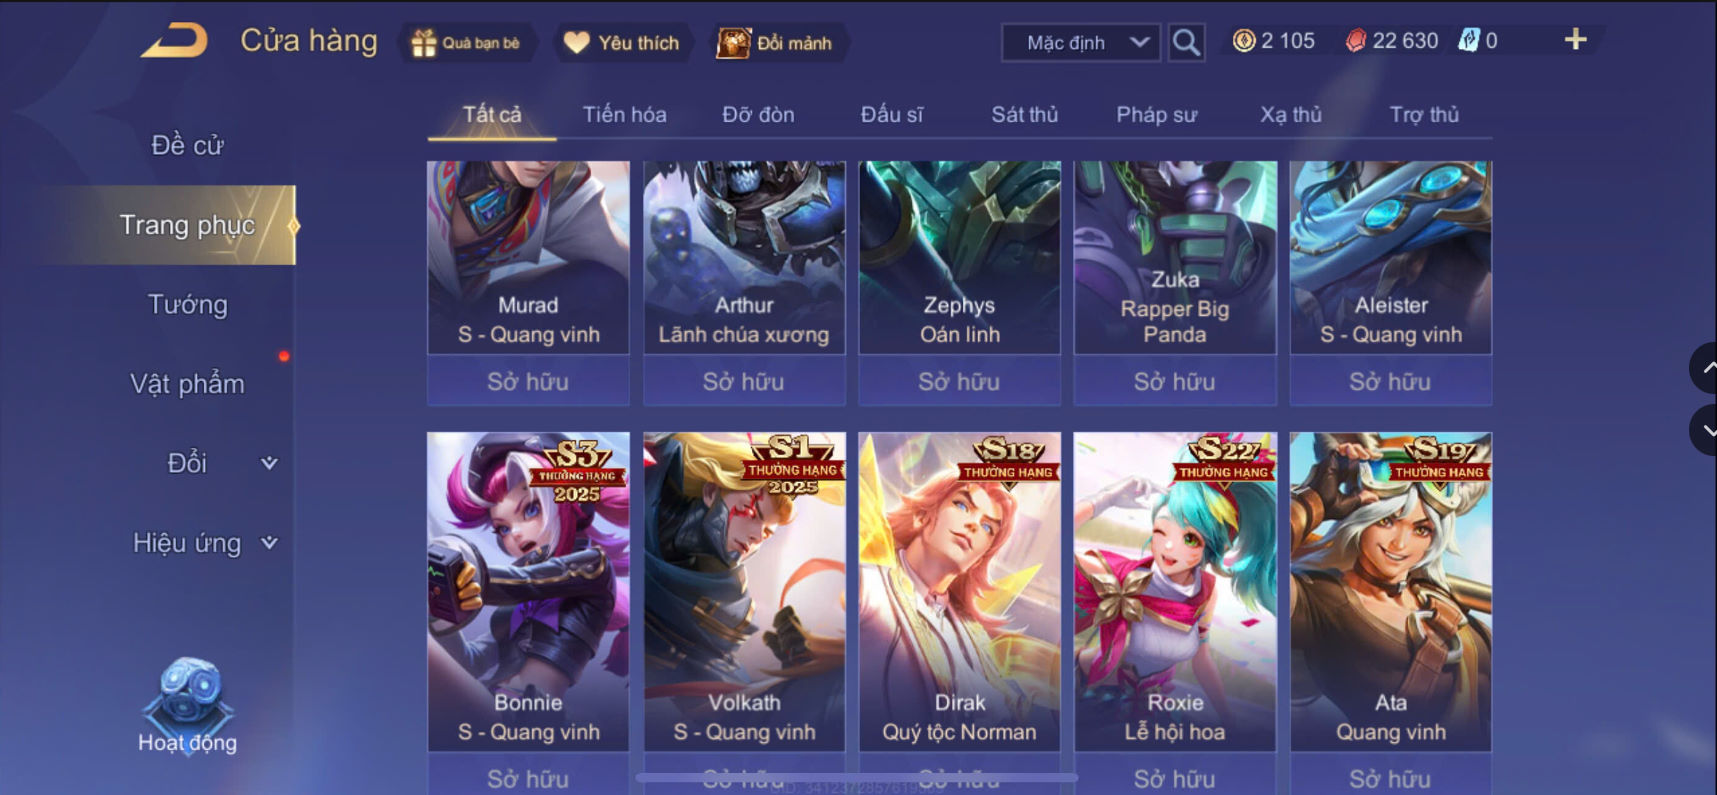The width and height of the screenshot is (1717, 795).
Task: Open the magnifier search icon
Action: 1186,42
